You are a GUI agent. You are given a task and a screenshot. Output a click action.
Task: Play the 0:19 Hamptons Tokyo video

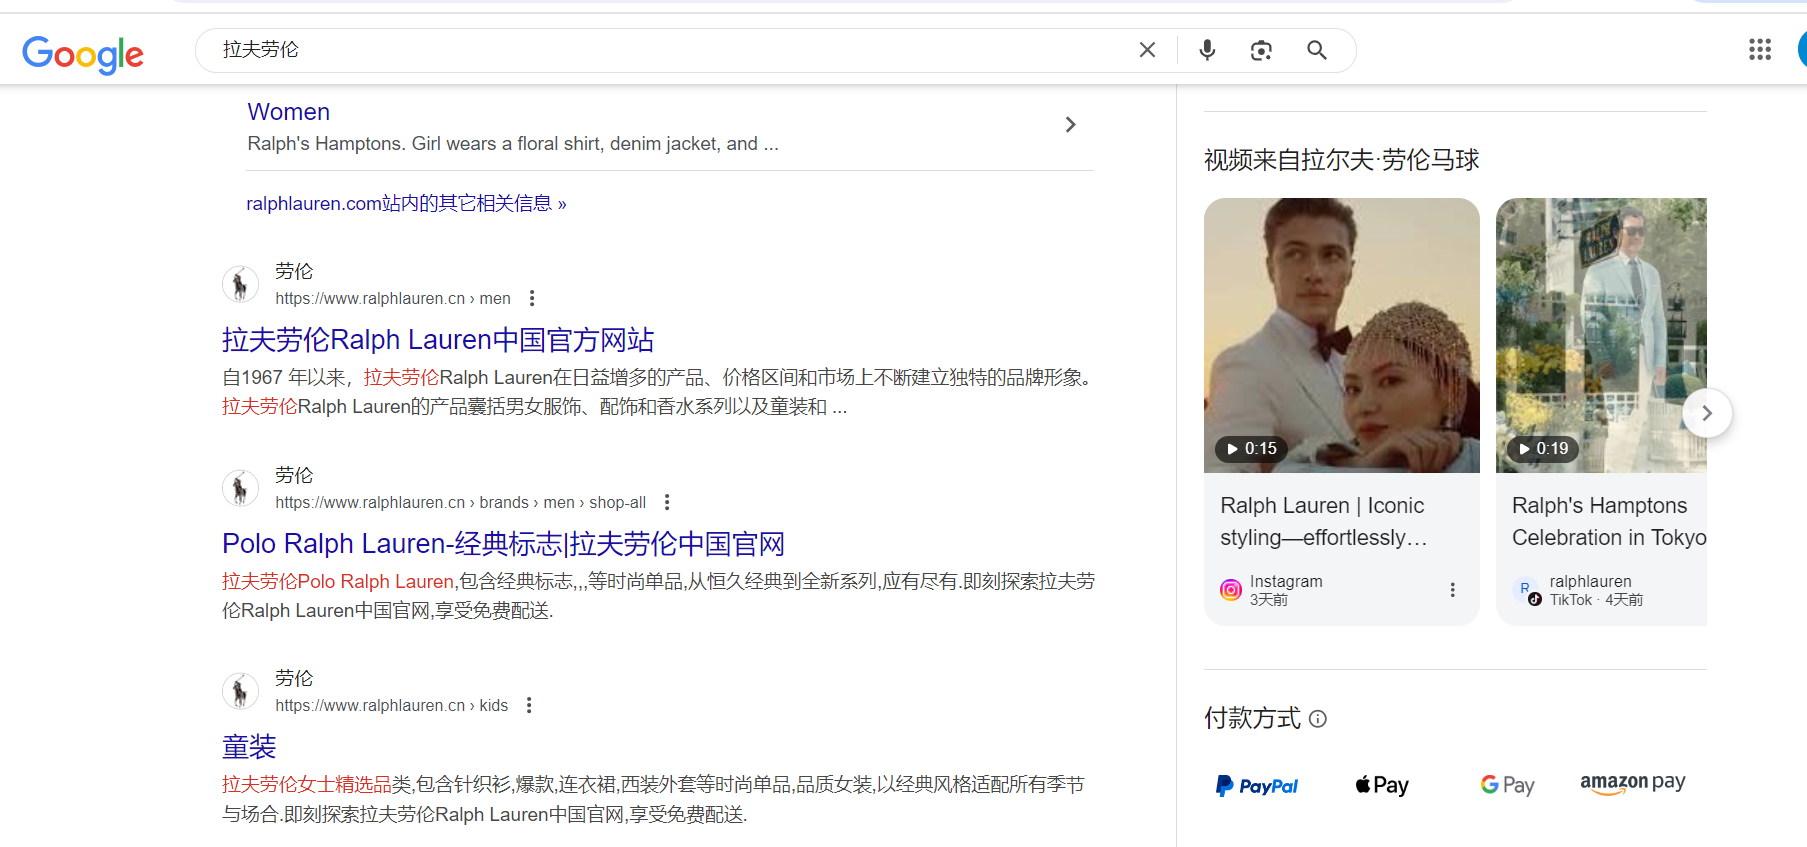click(x=1601, y=335)
